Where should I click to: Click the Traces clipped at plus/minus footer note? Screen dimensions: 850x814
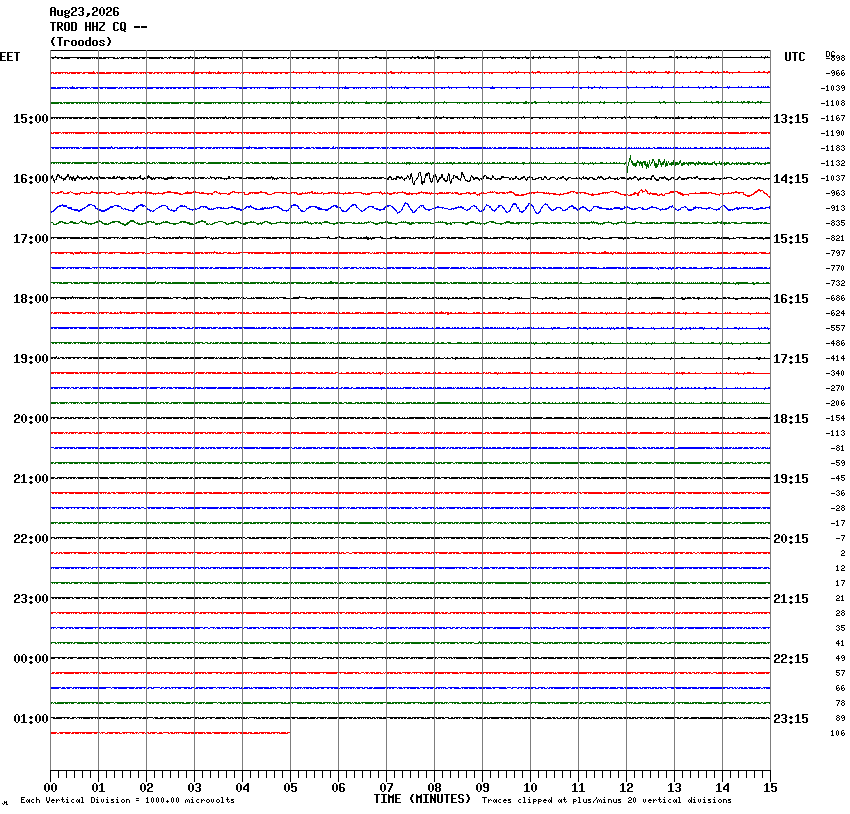(x=607, y=800)
